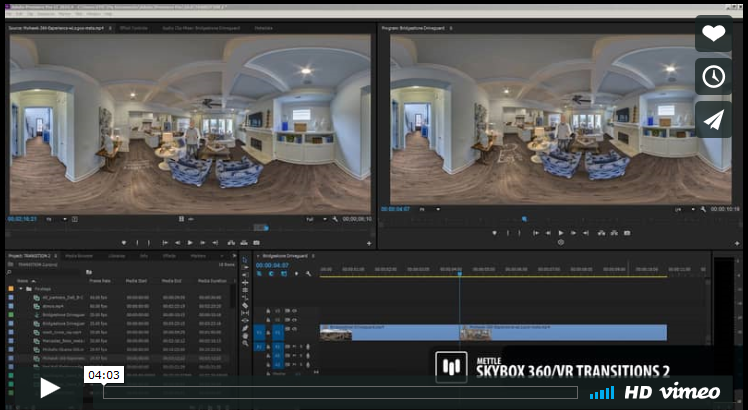Screen dimensions: 748x410
Task: Open the vimeo logo link
Action: click(690, 392)
